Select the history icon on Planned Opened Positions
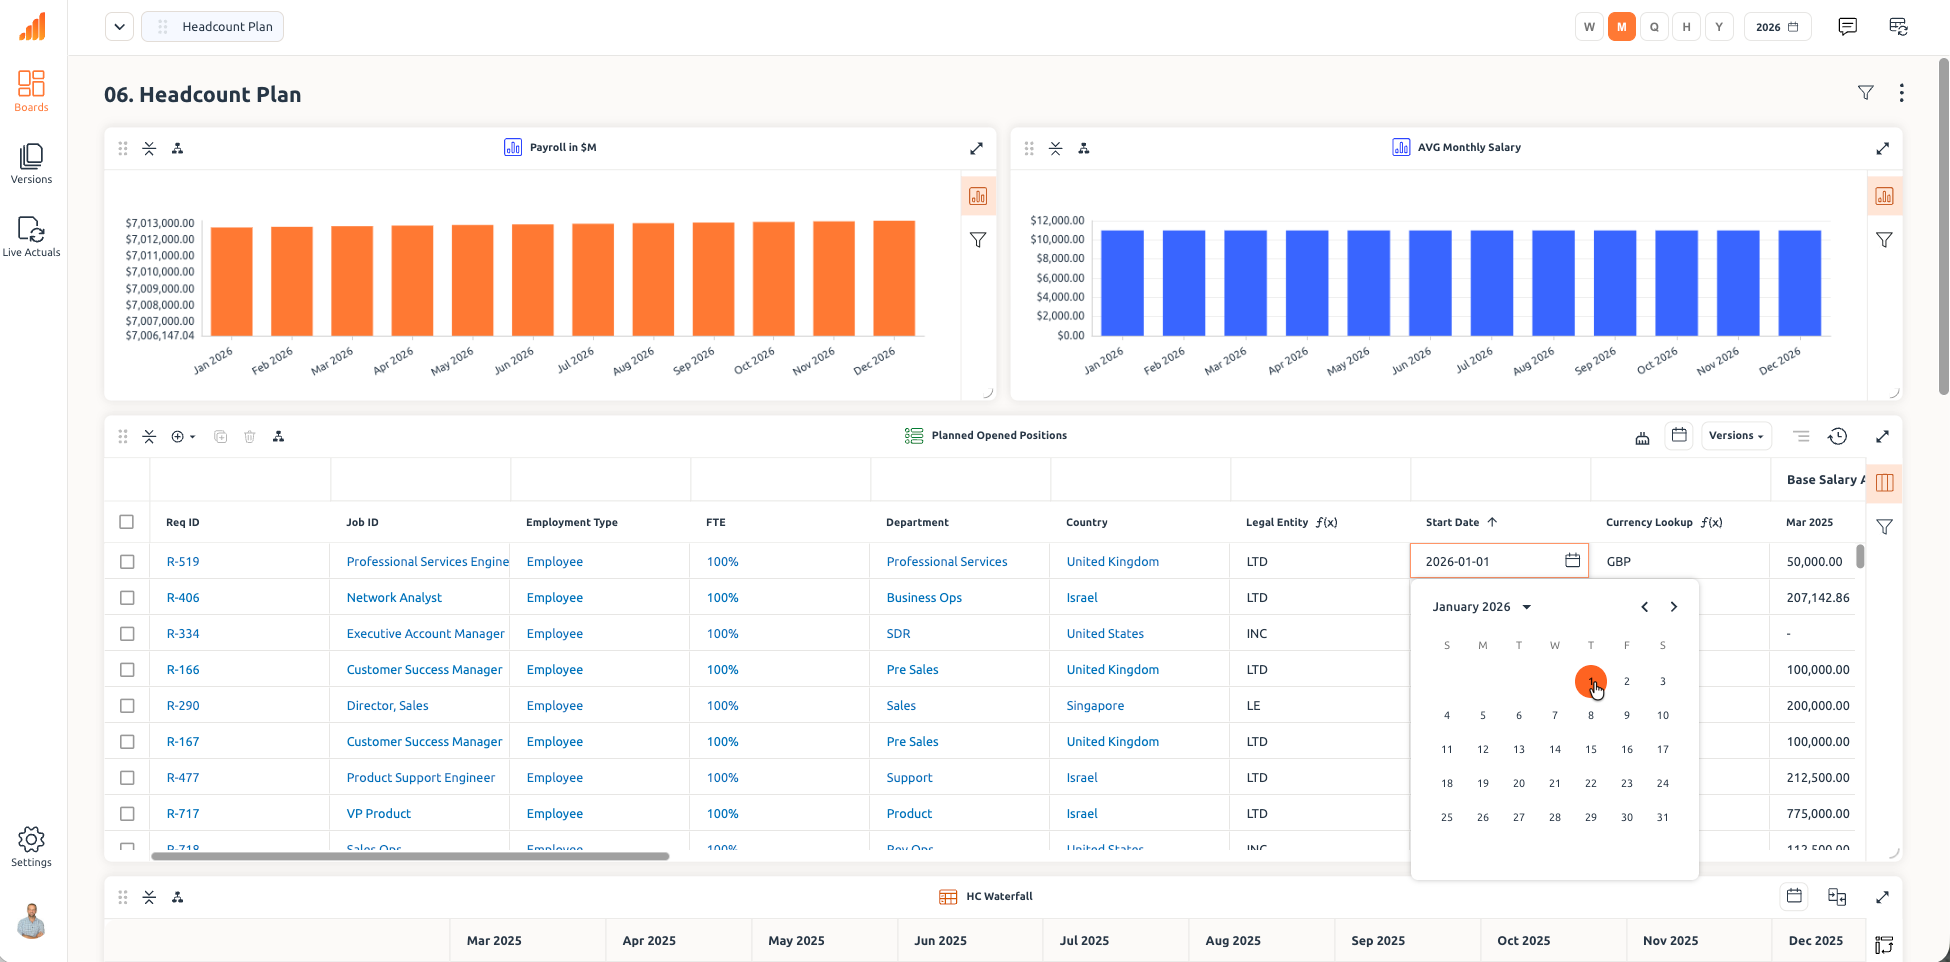Screen dimensions: 1950x962 [x=1838, y=436]
